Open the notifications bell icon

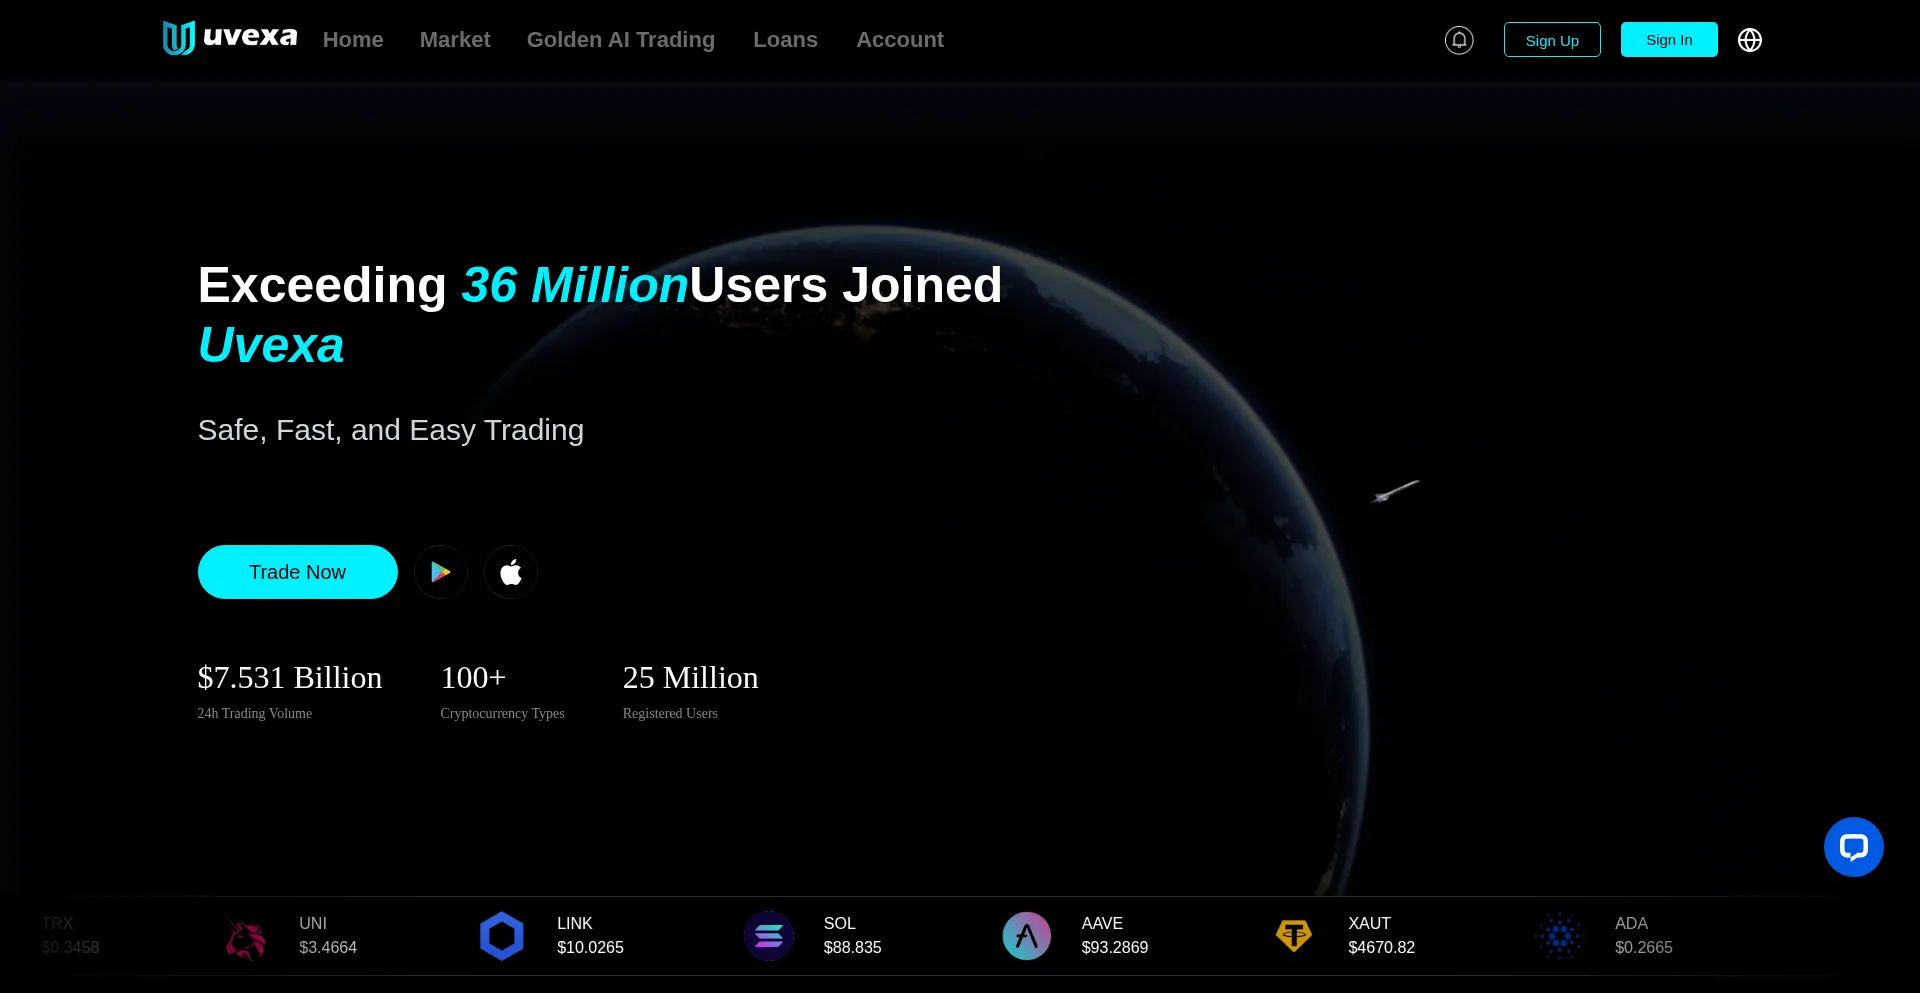(1459, 40)
